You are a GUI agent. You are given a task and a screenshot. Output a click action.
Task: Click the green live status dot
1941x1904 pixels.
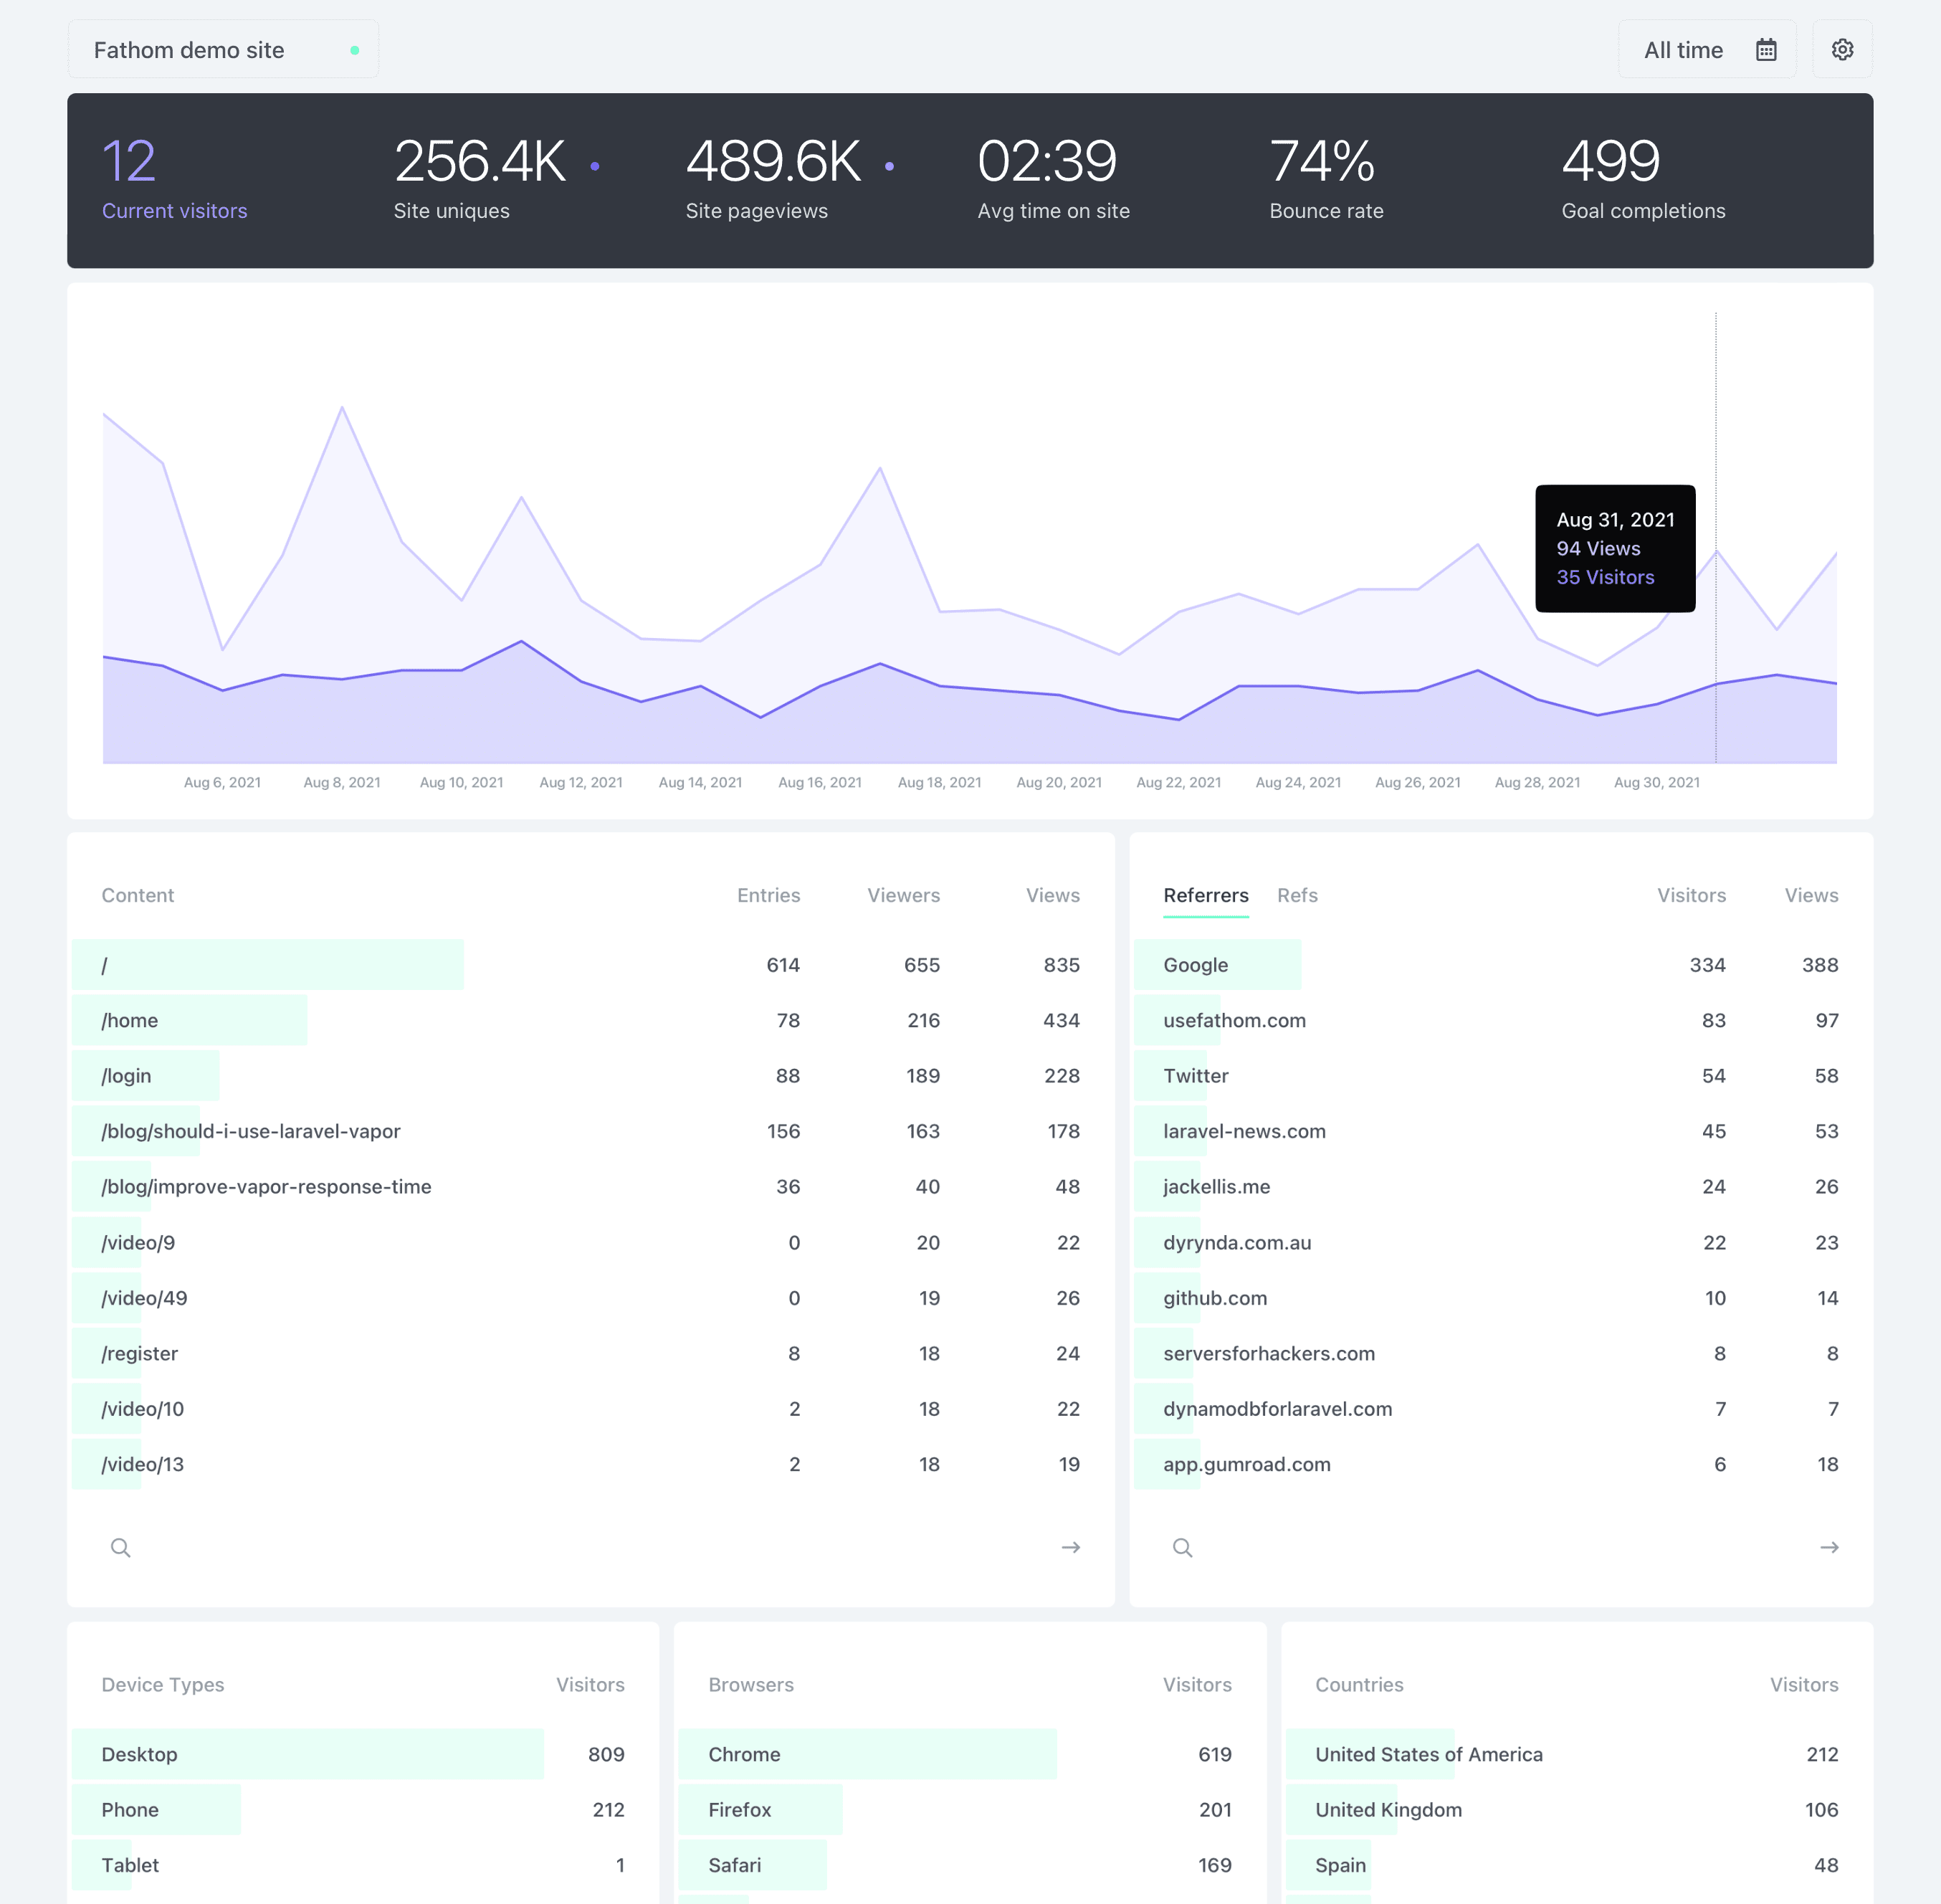354,49
